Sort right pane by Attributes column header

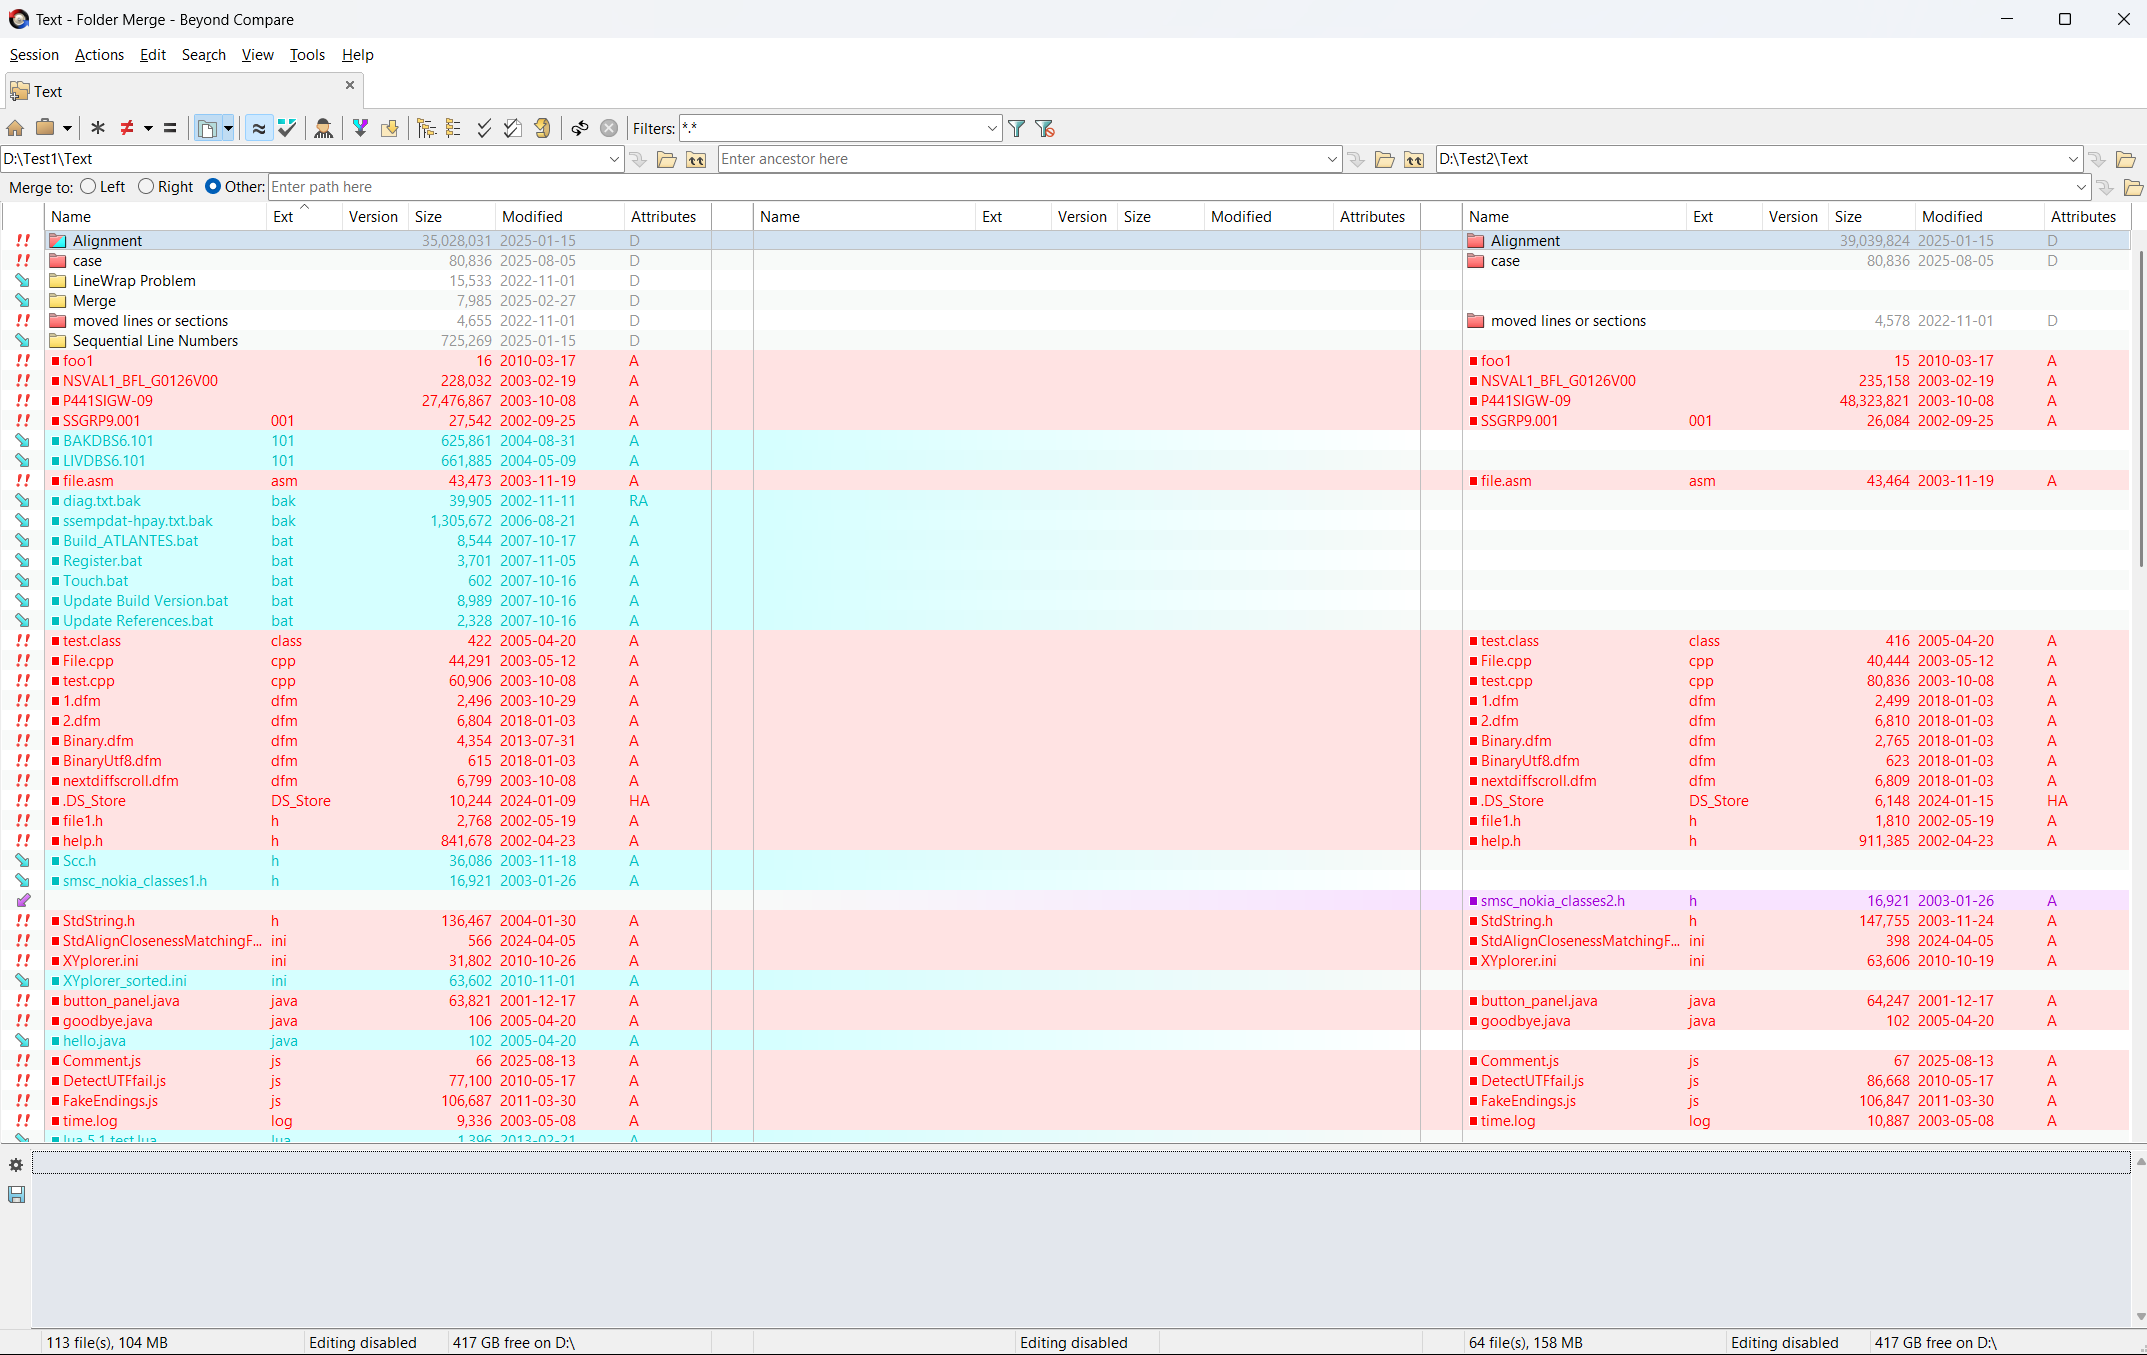2087,217
